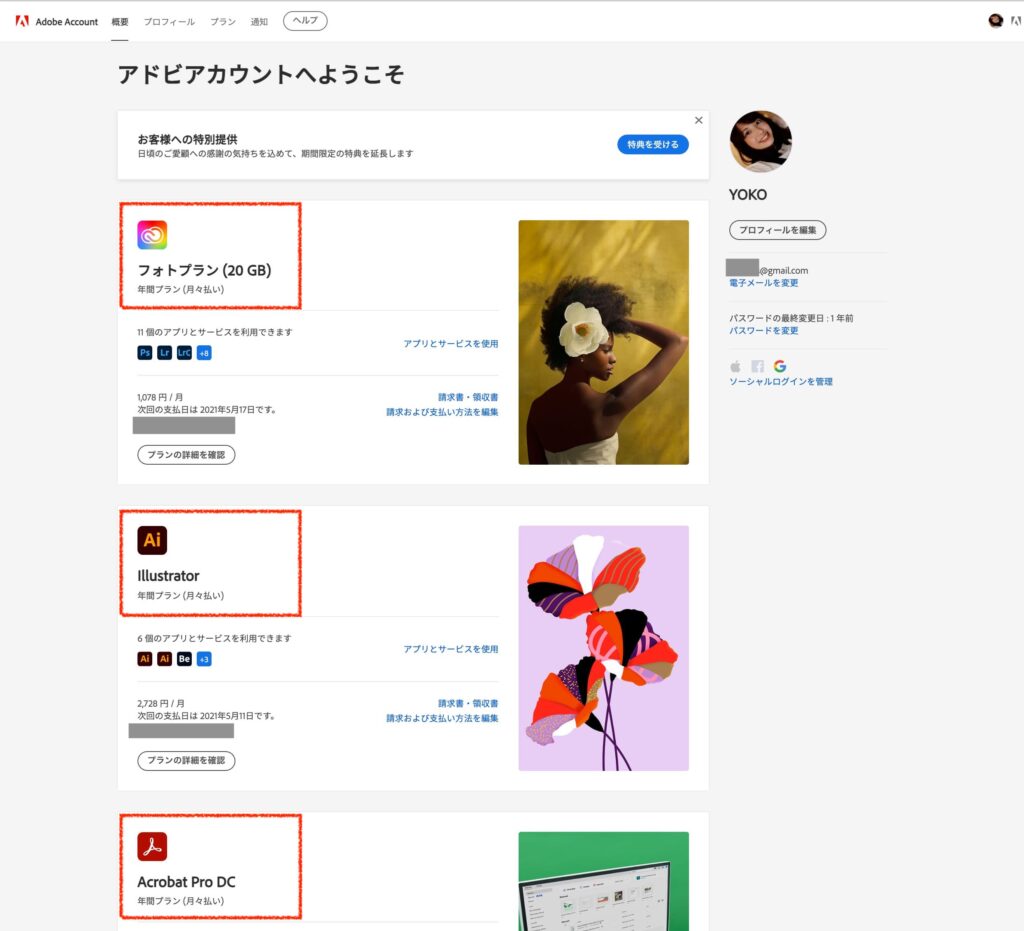This screenshot has width=1024, height=931.
Task: Click the ヘルプ button
Action: tap(305, 21)
